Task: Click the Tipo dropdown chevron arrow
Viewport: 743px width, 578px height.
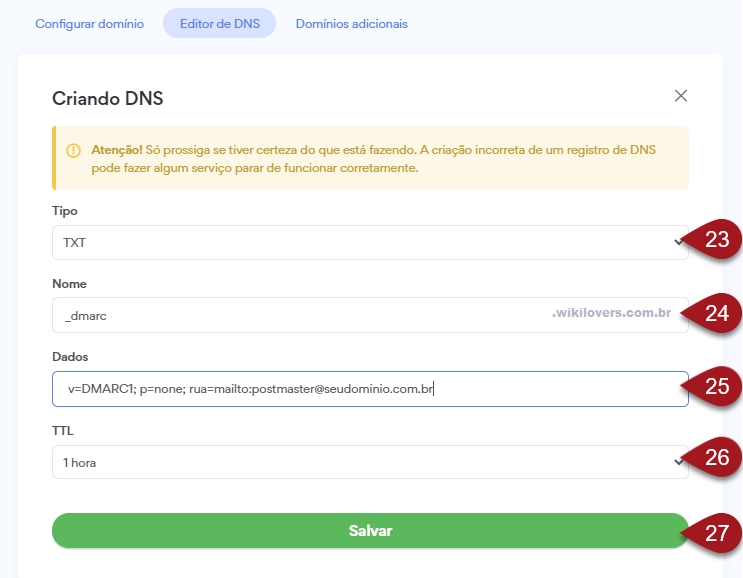Action: pyautogui.click(x=678, y=242)
